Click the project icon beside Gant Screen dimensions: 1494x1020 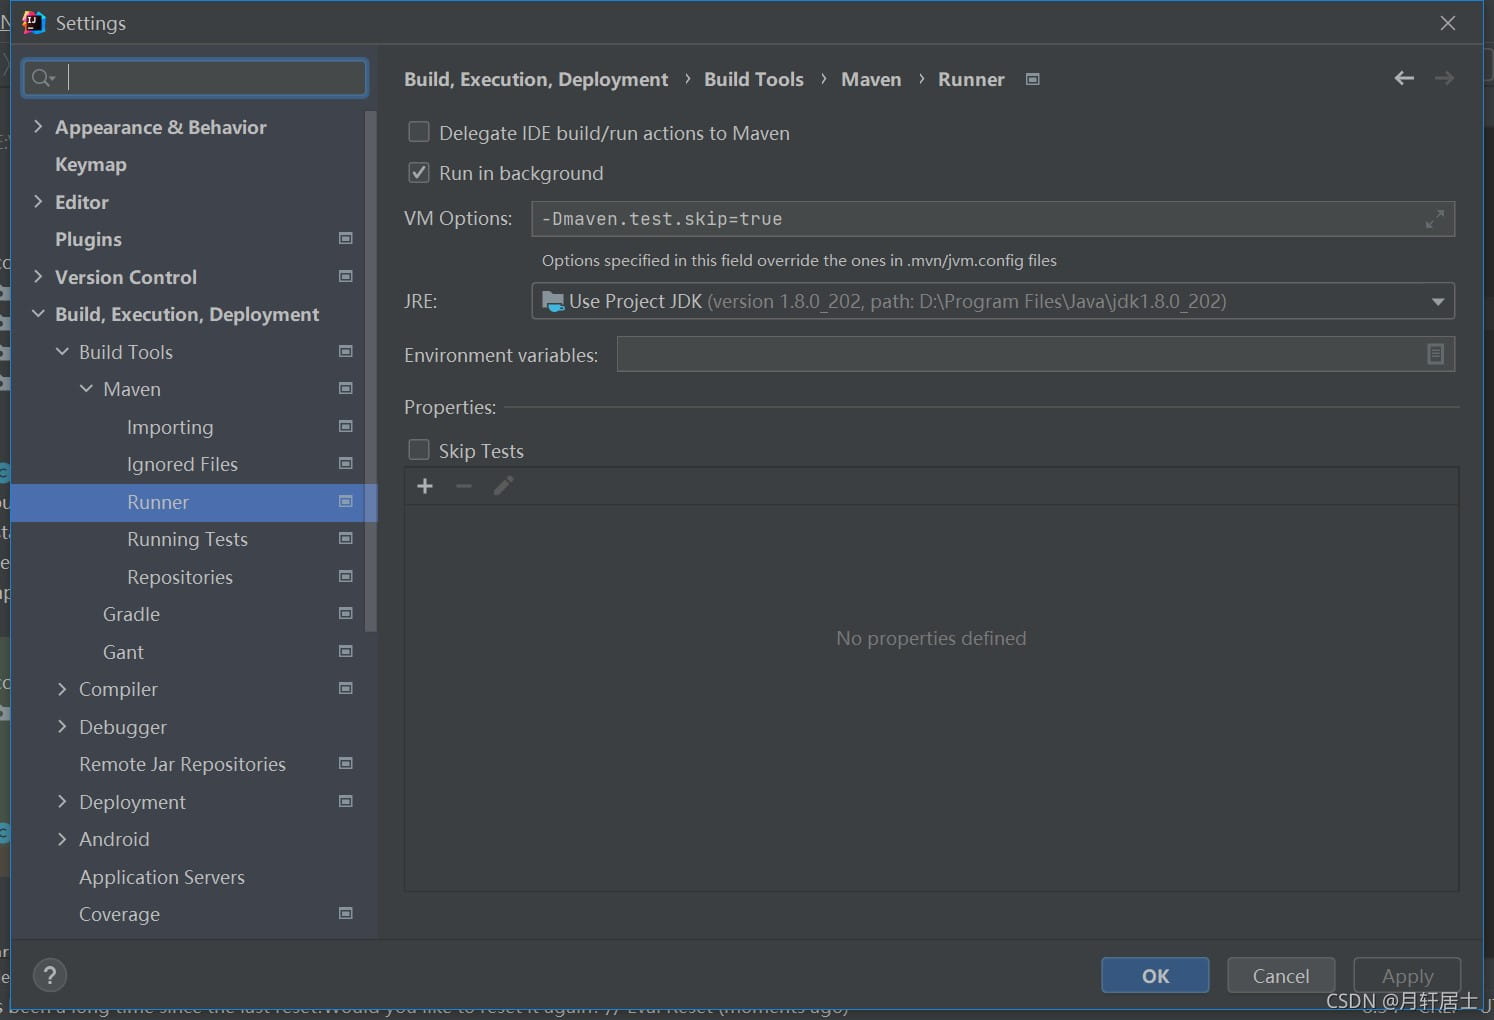(346, 651)
